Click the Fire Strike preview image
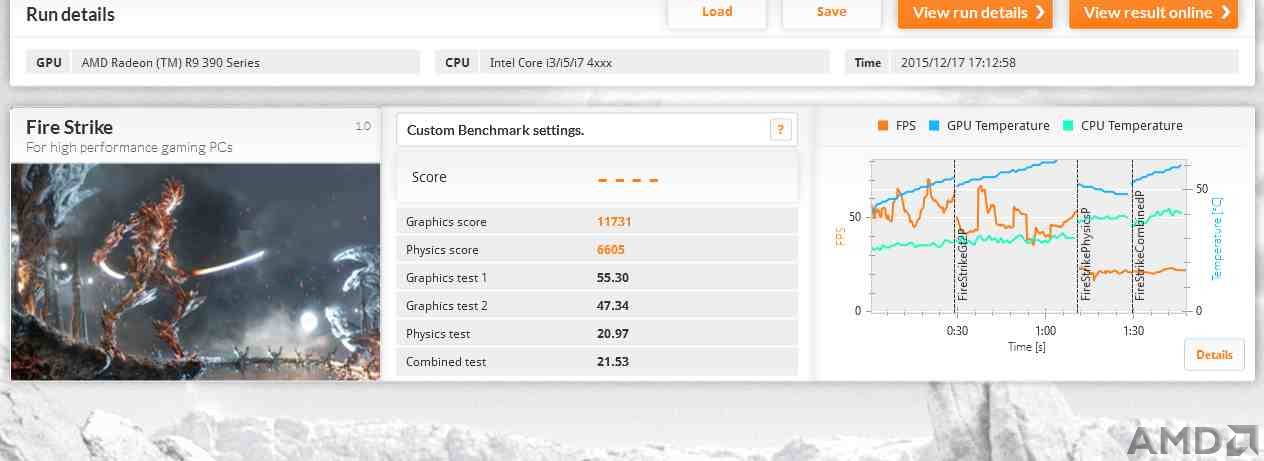1264x461 pixels. click(x=195, y=271)
